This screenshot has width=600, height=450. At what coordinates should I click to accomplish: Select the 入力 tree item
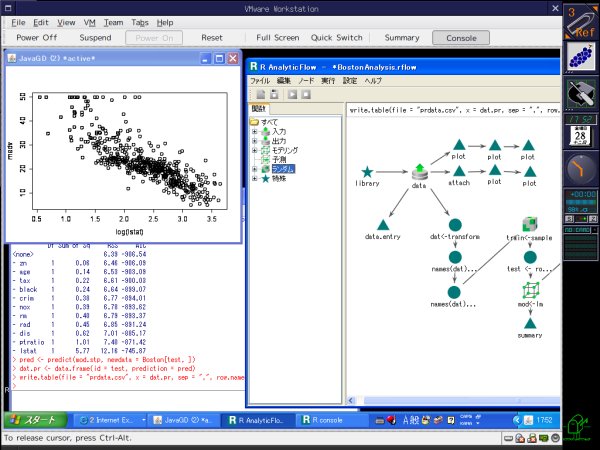click(x=279, y=131)
